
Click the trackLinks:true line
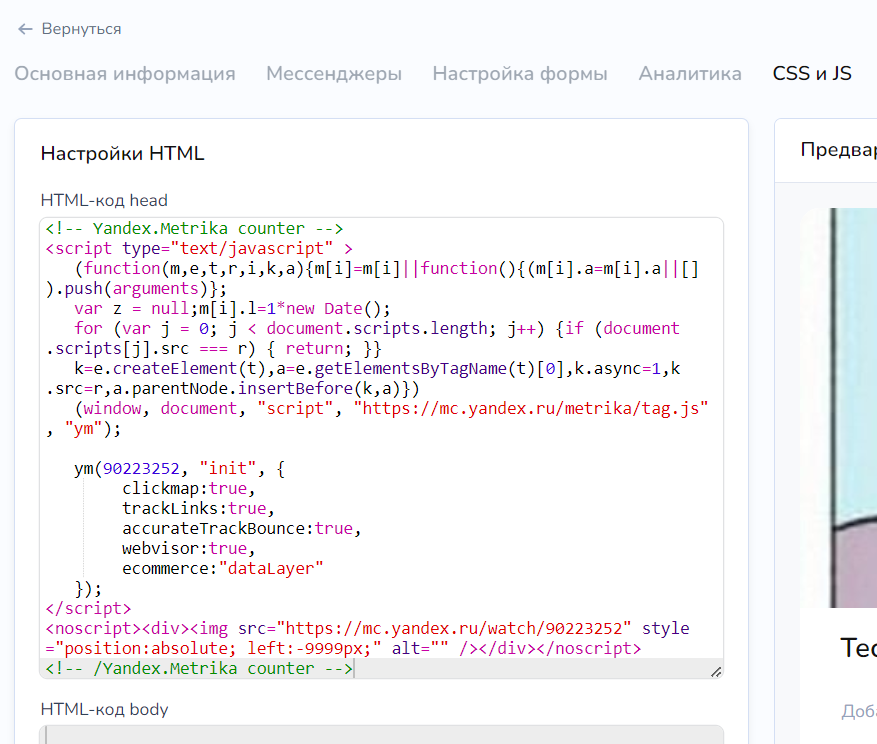click(198, 508)
